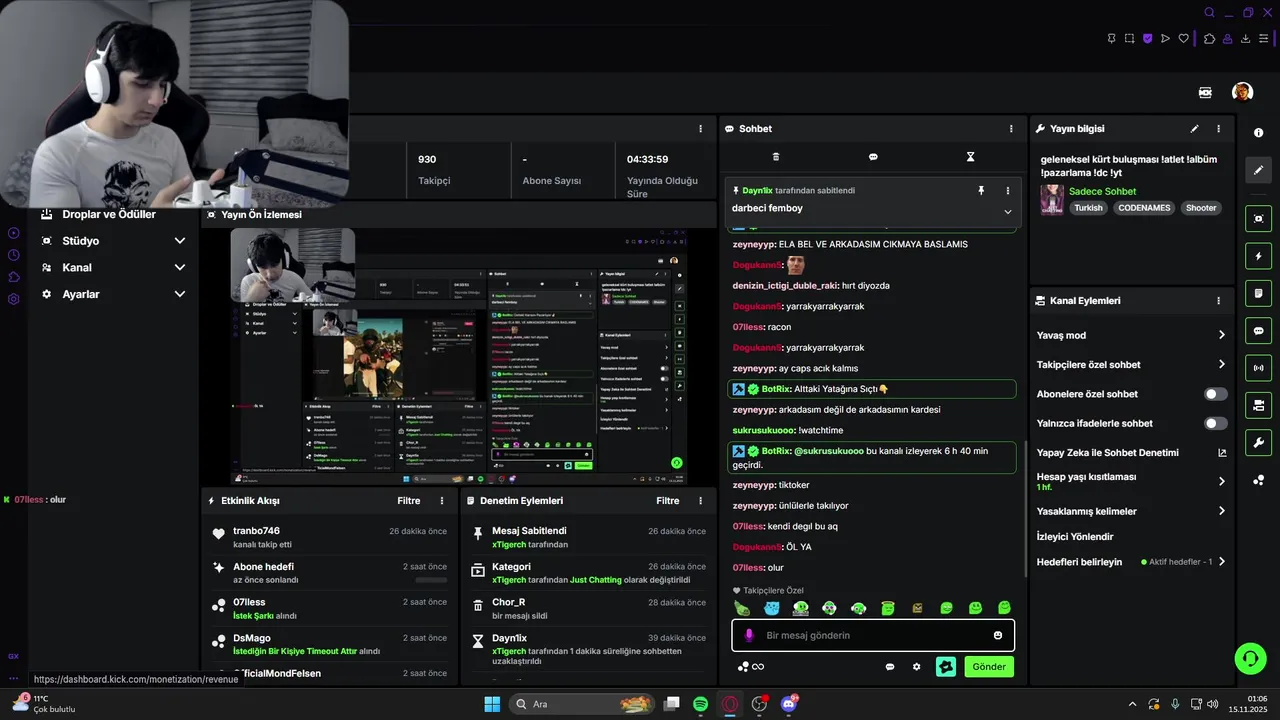Screen dimensions: 1280x720
Task: Expand the Ayarlar sidebar section
Action: pos(112,294)
